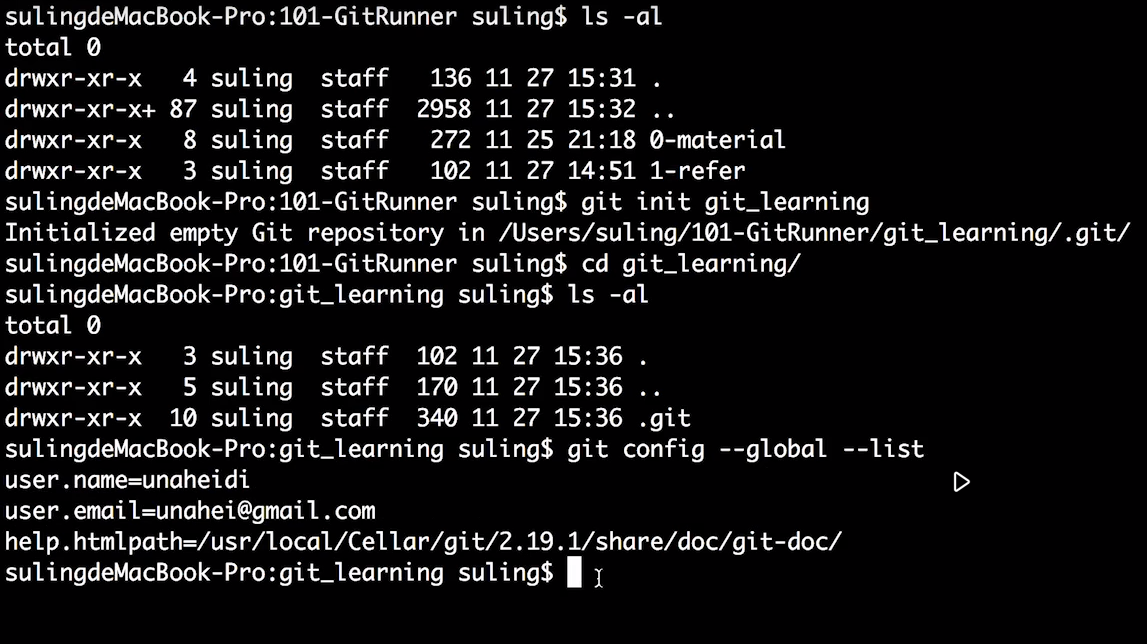This screenshot has height=644, width=1147.
Task: Click the 'Initialized empty Git repository' message
Action: (226, 233)
